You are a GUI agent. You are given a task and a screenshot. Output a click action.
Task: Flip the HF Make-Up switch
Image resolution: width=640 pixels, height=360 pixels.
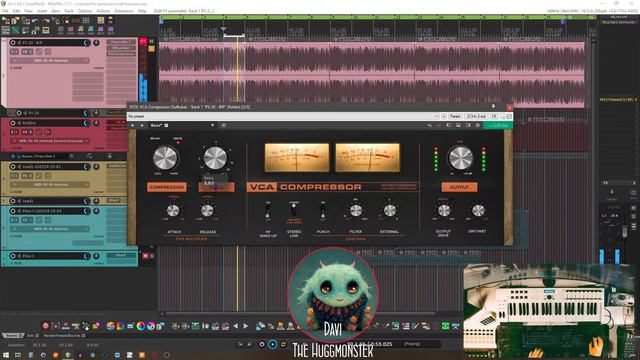267,211
